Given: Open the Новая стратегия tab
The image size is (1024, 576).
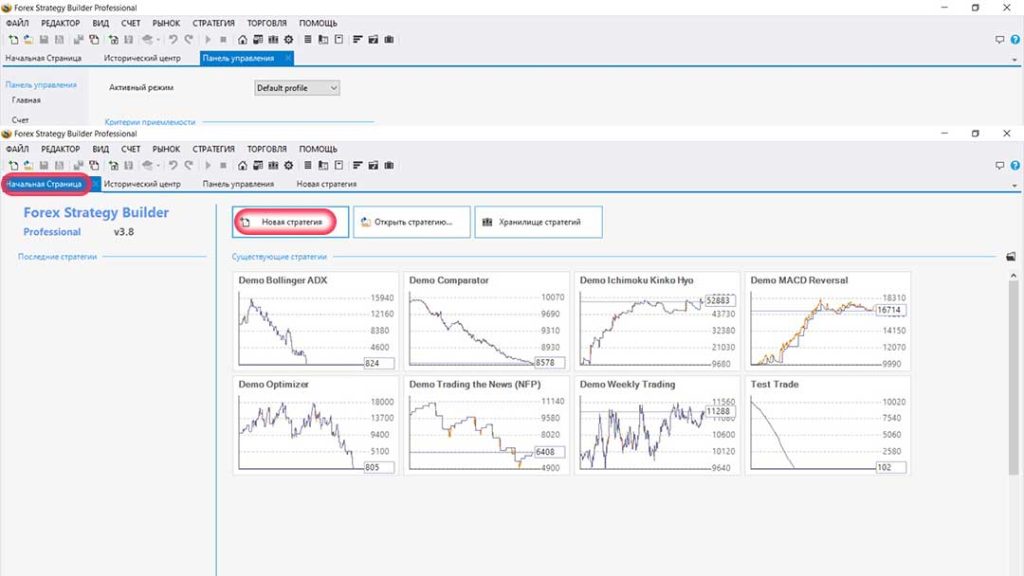Looking at the screenshot, I should click(326, 184).
